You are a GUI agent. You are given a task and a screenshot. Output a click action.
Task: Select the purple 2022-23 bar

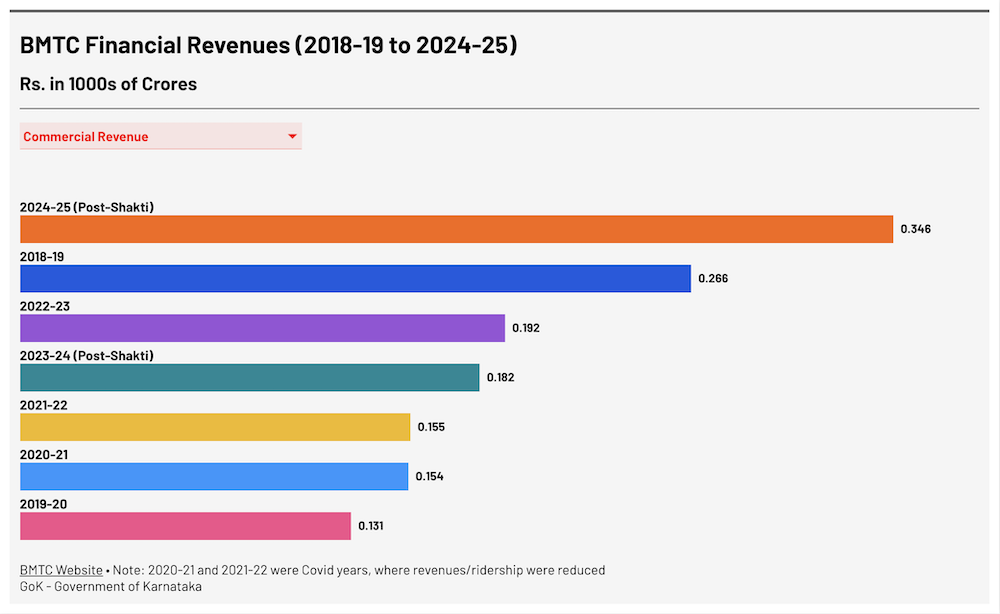point(260,327)
